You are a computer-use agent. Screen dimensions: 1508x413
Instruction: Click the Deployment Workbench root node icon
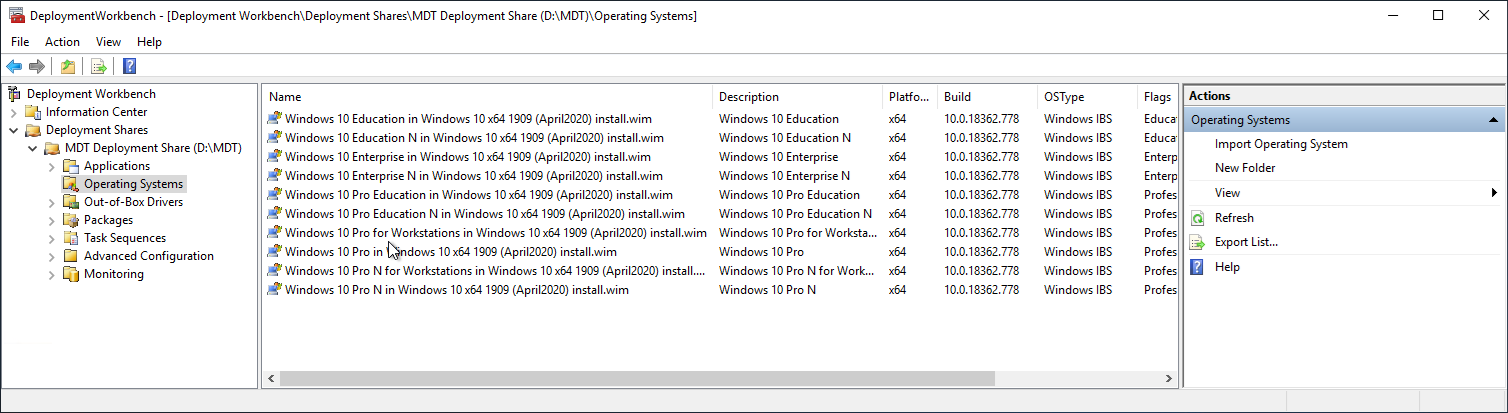pyautogui.click(x=15, y=94)
